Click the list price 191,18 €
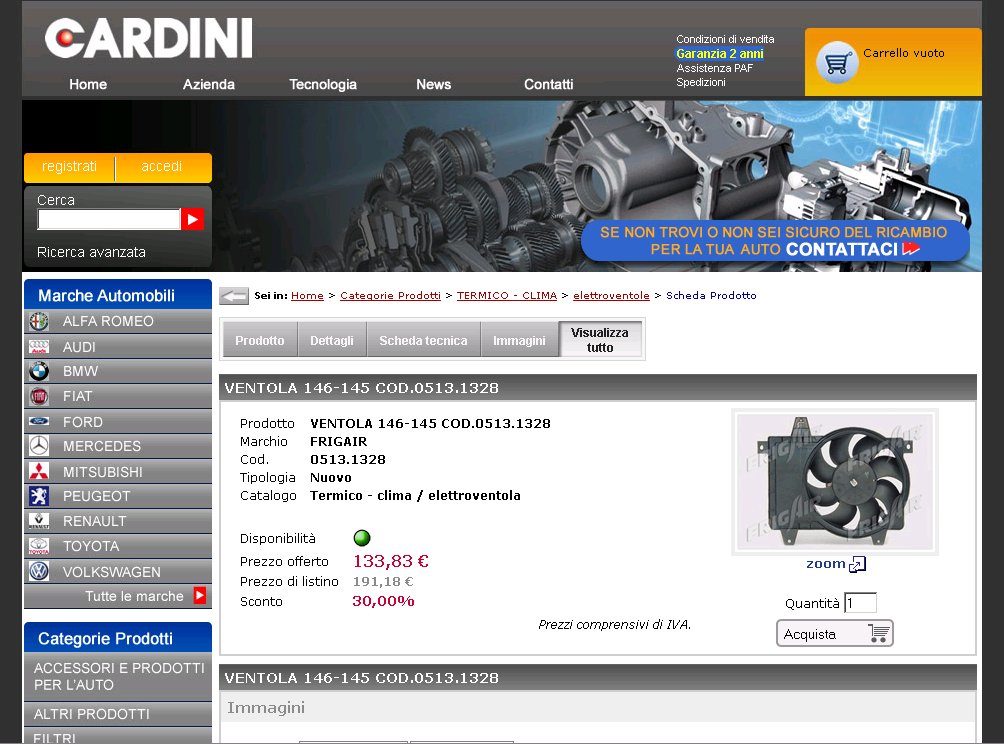This screenshot has height=744, width=1004. click(383, 581)
